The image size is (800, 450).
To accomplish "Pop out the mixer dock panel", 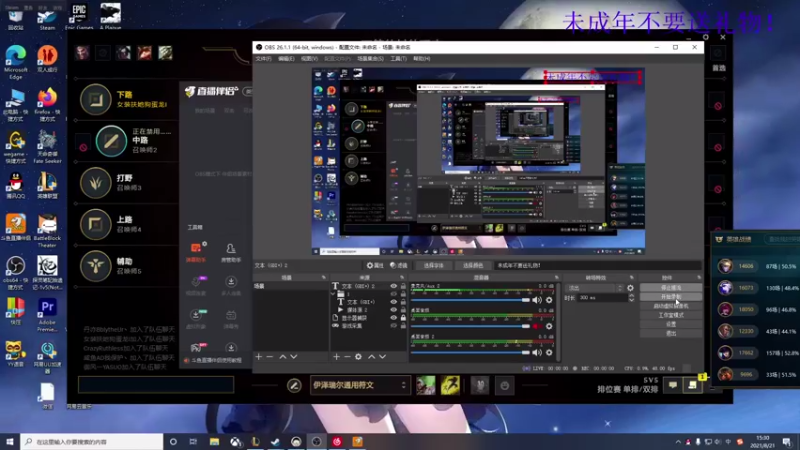I will click(x=556, y=278).
